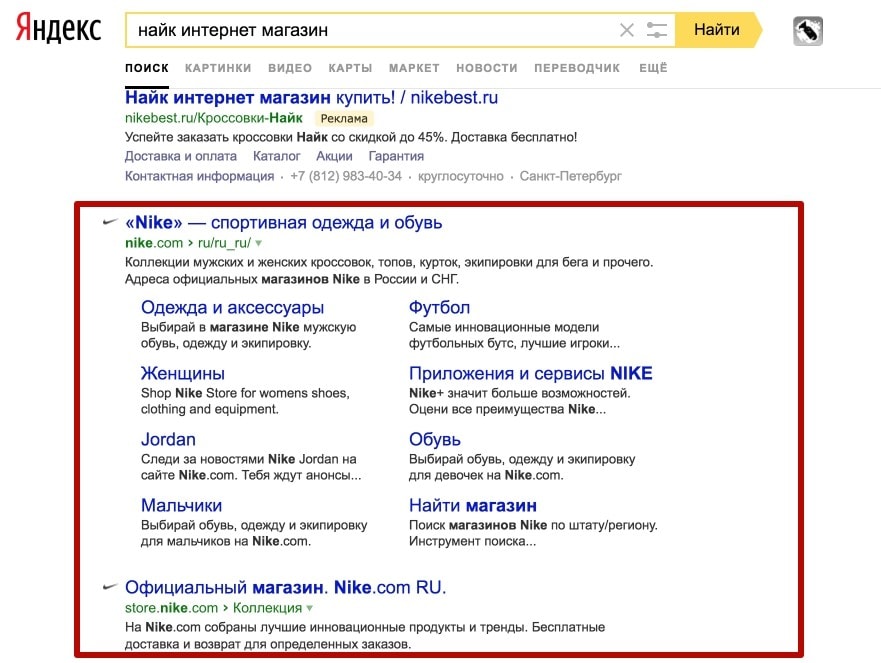Expand the arrow next to nike.com ru/ru_ru/
The width and height of the screenshot is (881, 663).
[258, 243]
